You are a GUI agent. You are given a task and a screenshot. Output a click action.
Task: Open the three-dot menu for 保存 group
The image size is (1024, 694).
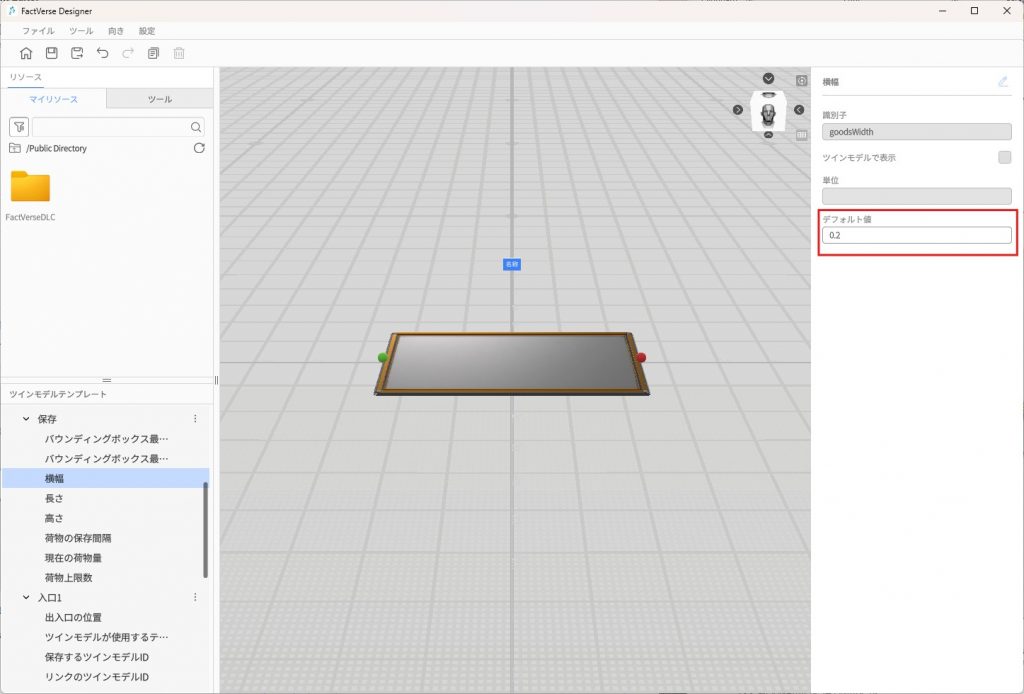point(195,419)
